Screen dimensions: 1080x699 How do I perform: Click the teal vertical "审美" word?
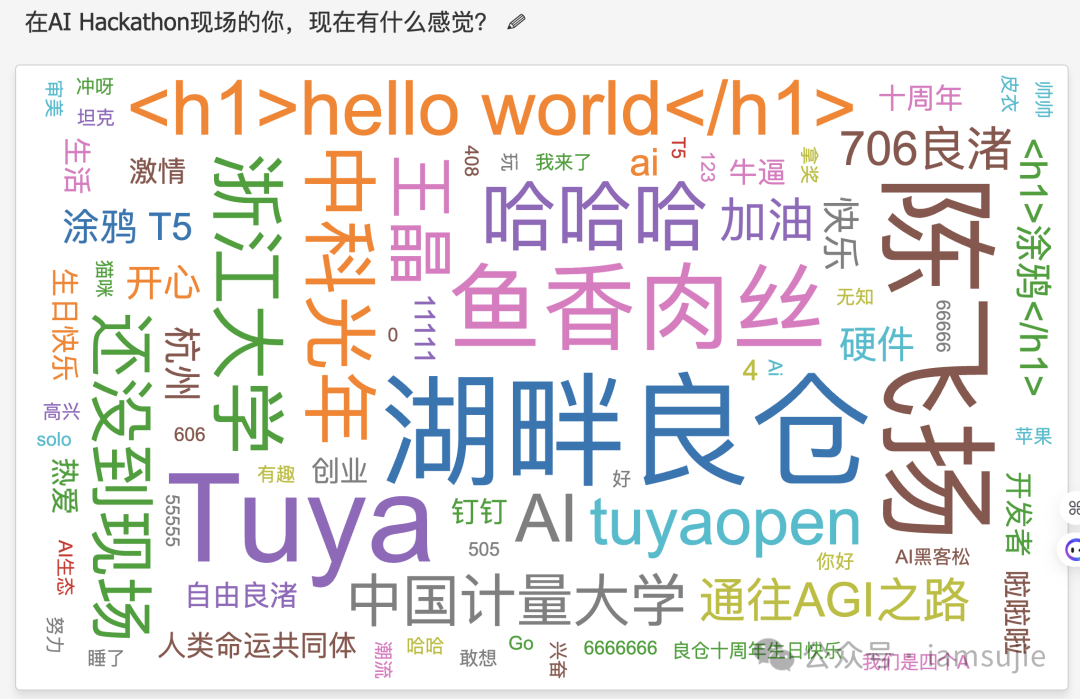54,98
